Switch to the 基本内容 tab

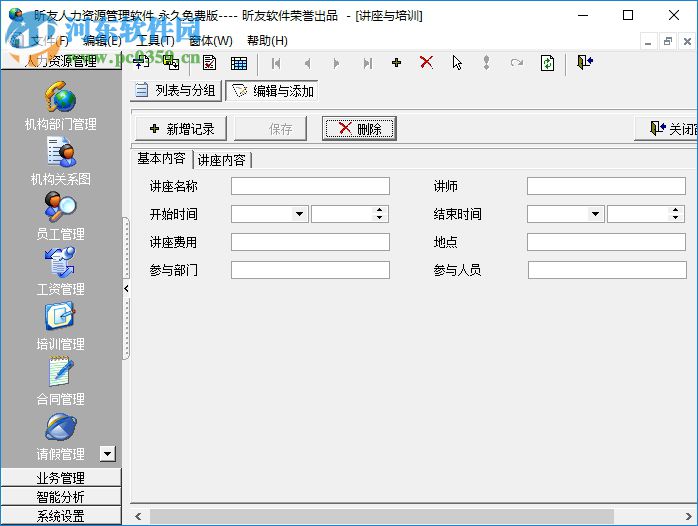(161, 159)
